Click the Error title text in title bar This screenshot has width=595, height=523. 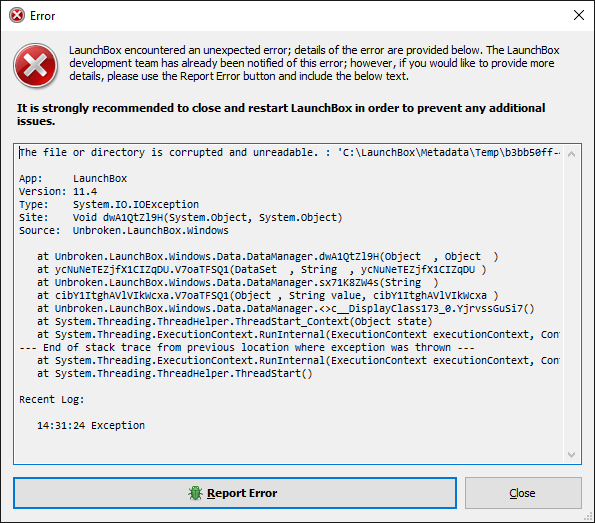pos(42,16)
